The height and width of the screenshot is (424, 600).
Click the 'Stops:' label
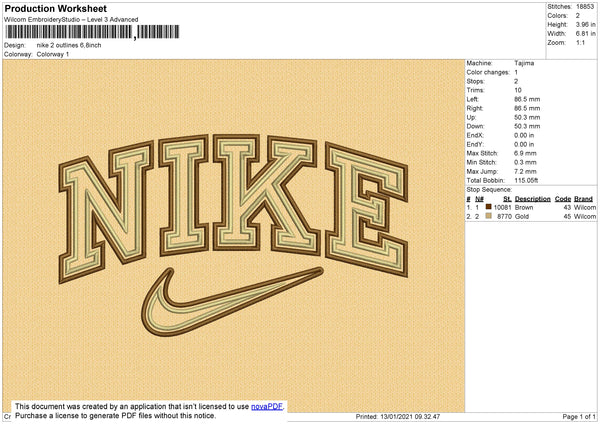pos(475,82)
